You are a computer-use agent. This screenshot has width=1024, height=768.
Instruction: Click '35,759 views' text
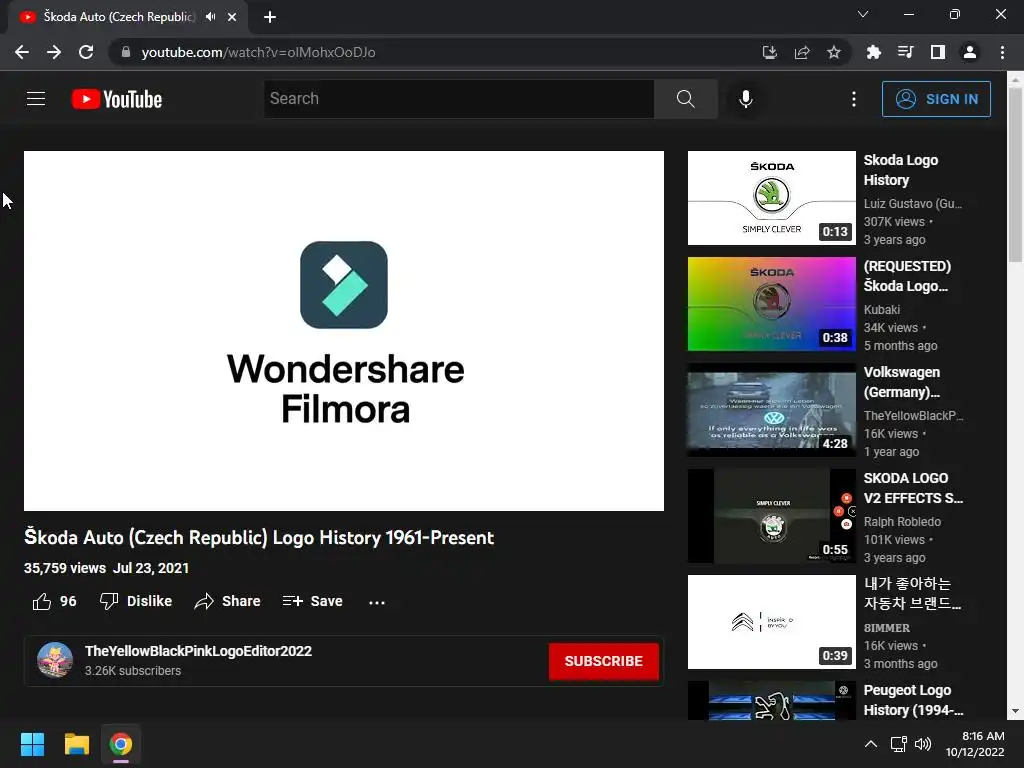pyautogui.click(x=65, y=568)
